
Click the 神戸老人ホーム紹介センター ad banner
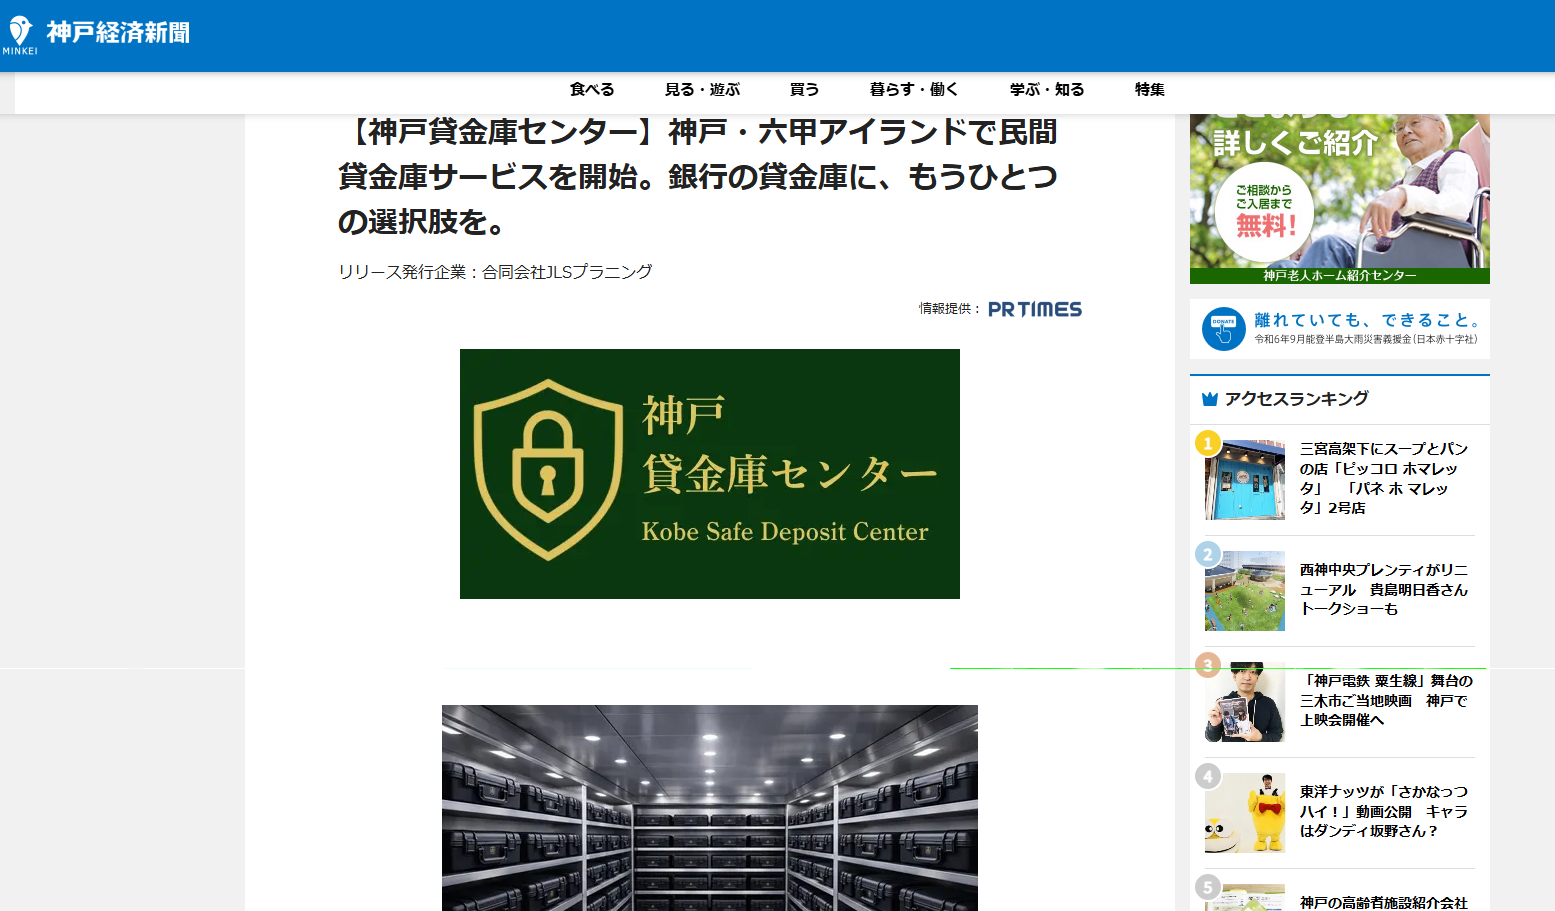pyautogui.click(x=1339, y=197)
